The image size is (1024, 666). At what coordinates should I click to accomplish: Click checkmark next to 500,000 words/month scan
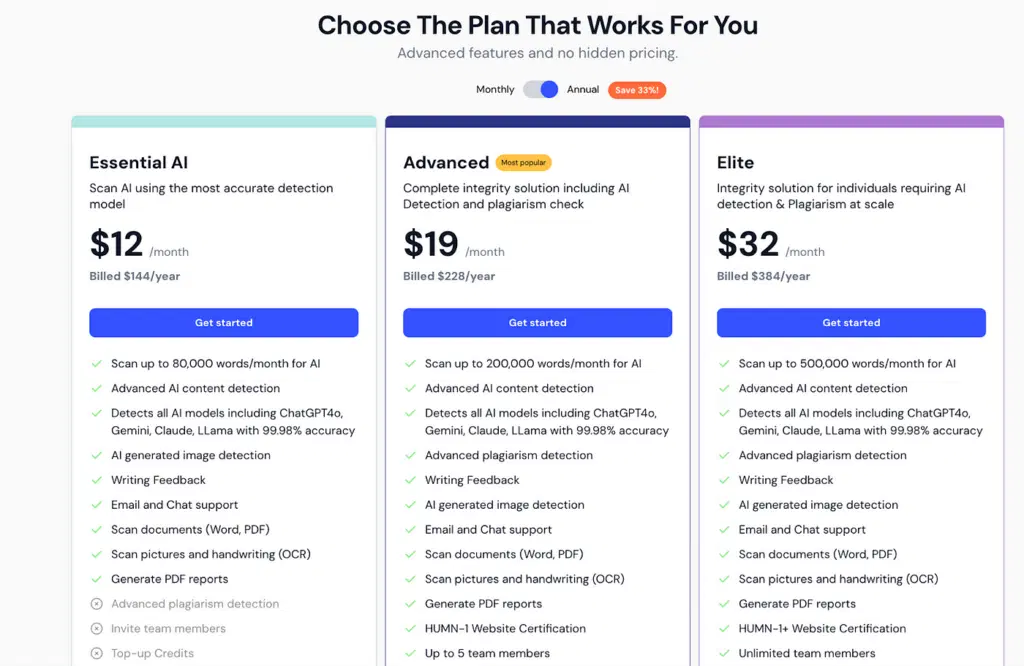click(724, 364)
